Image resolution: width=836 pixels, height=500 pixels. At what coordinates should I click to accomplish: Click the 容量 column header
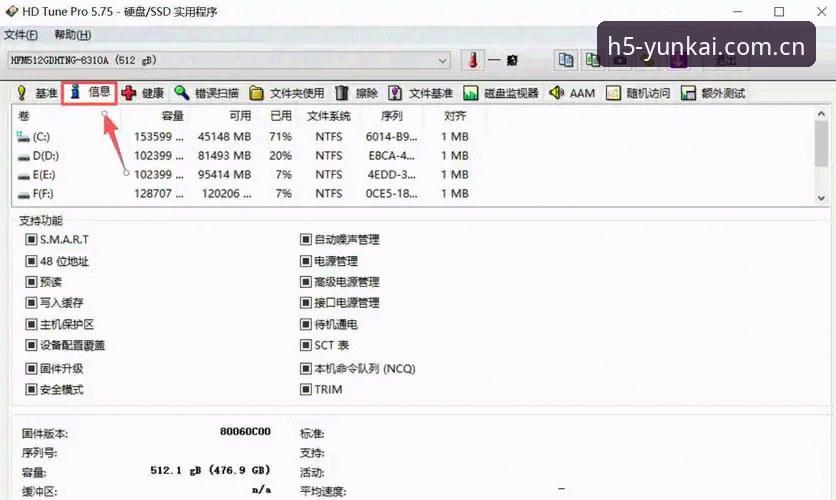172,116
